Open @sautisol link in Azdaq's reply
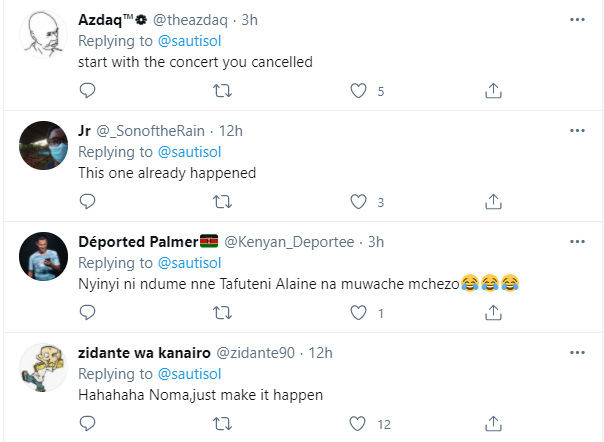 point(190,41)
